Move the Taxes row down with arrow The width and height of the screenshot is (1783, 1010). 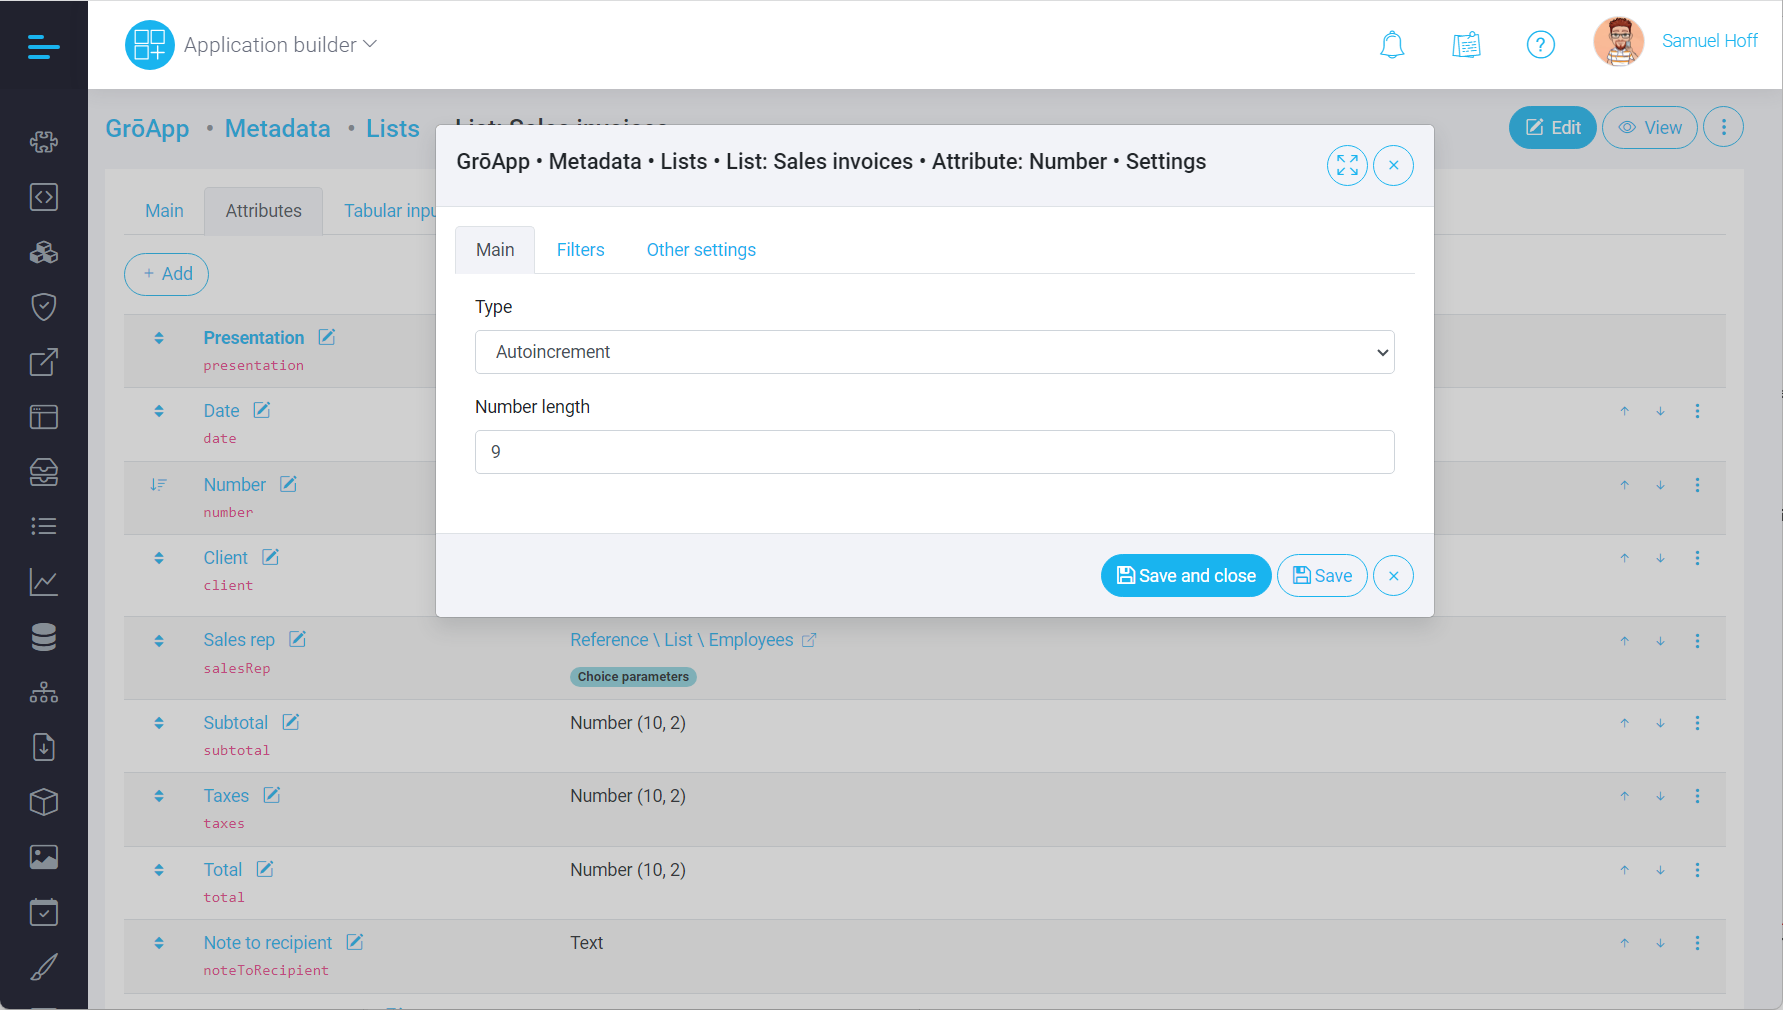click(1660, 797)
